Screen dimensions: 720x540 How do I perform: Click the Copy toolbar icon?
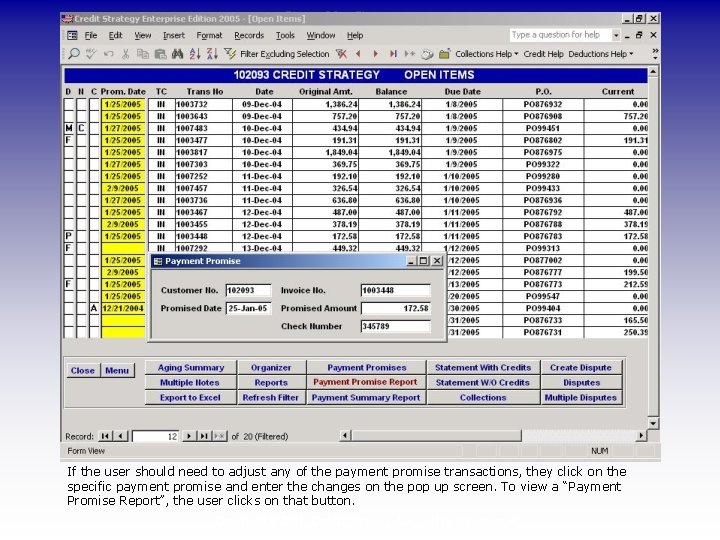pos(143,54)
